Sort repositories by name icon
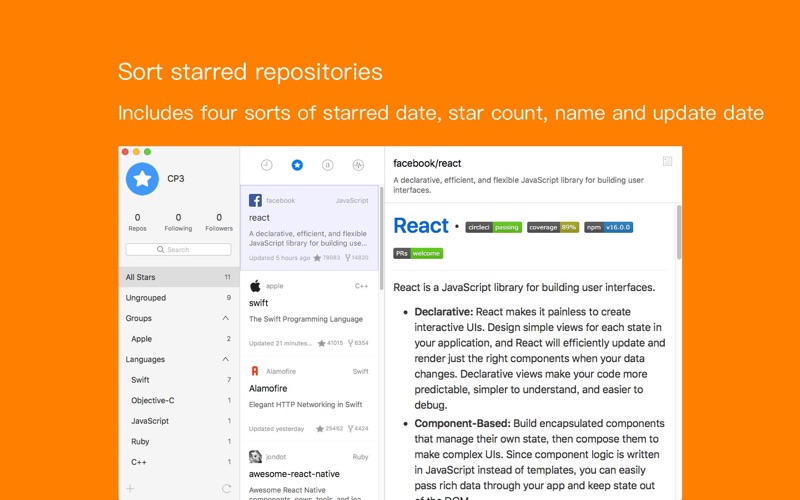The height and width of the screenshot is (500, 800). click(328, 165)
